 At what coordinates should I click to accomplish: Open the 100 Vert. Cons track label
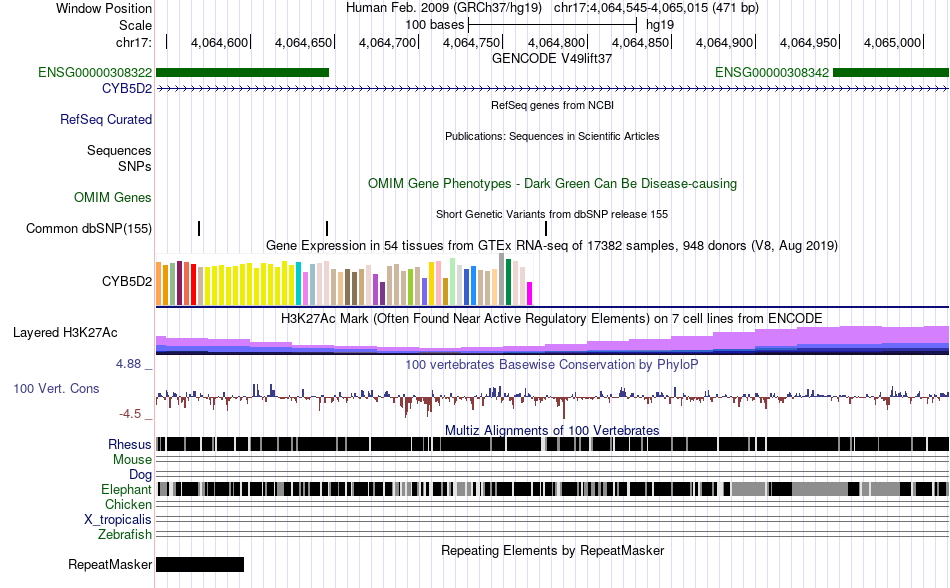[x=56, y=388]
